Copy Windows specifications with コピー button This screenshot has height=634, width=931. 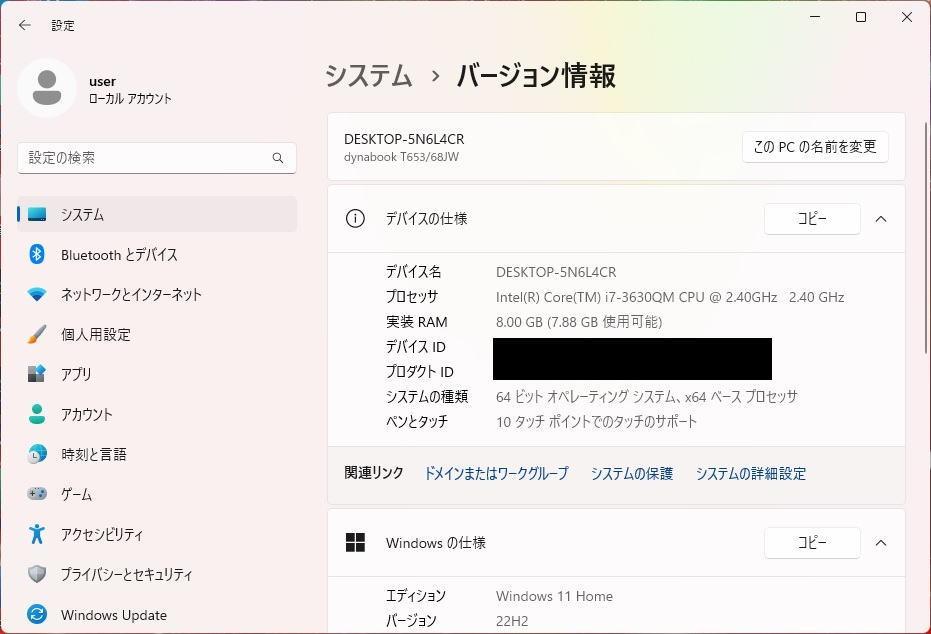coord(812,543)
